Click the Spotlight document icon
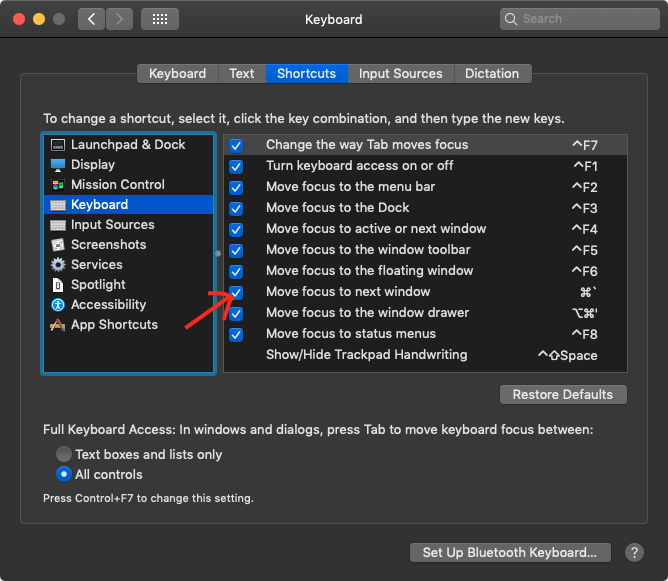This screenshot has width=668, height=581. tap(58, 285)
